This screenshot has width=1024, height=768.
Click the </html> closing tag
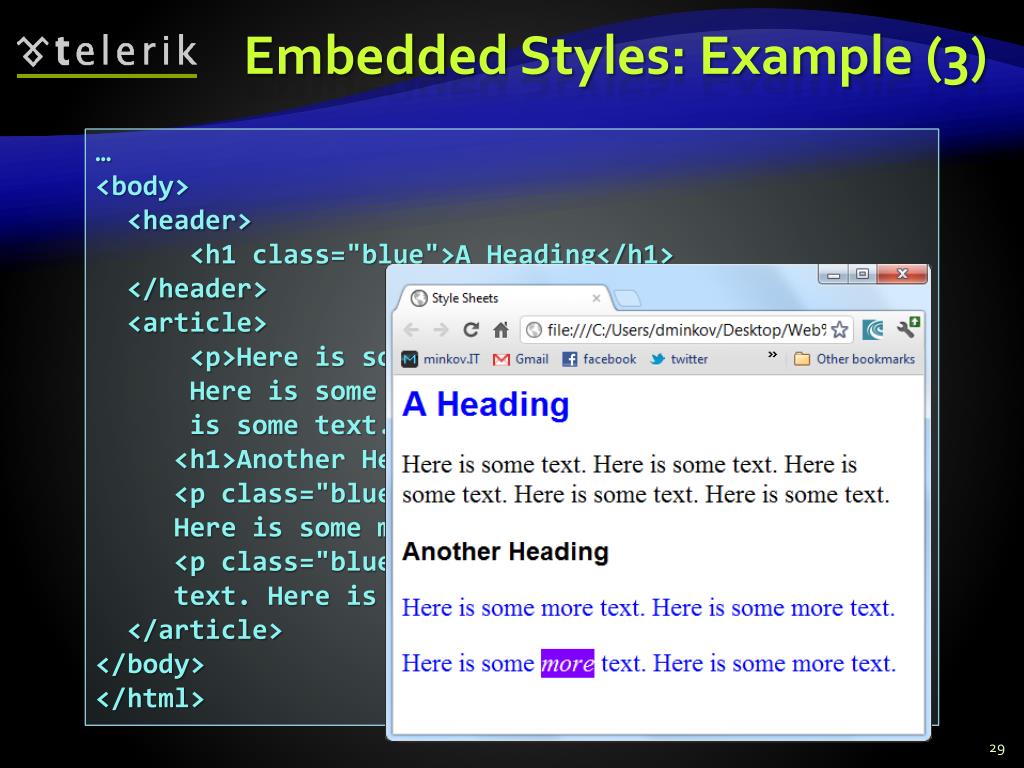[x=150, y=698]
